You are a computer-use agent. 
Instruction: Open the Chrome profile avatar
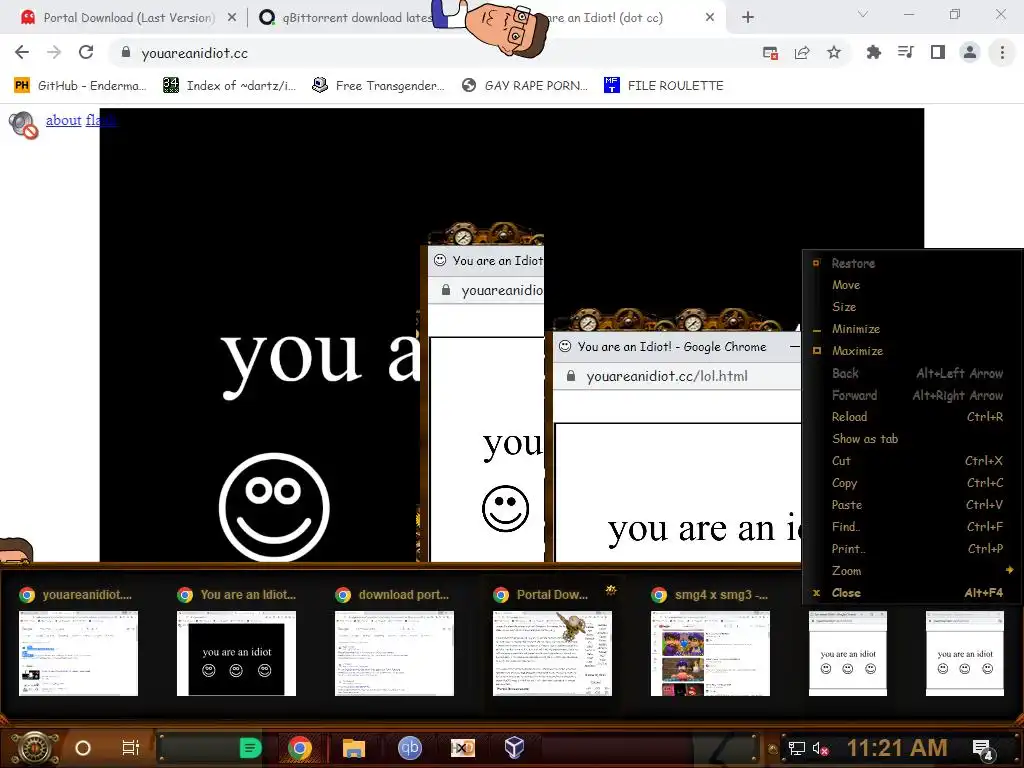(x=970, y=52)
